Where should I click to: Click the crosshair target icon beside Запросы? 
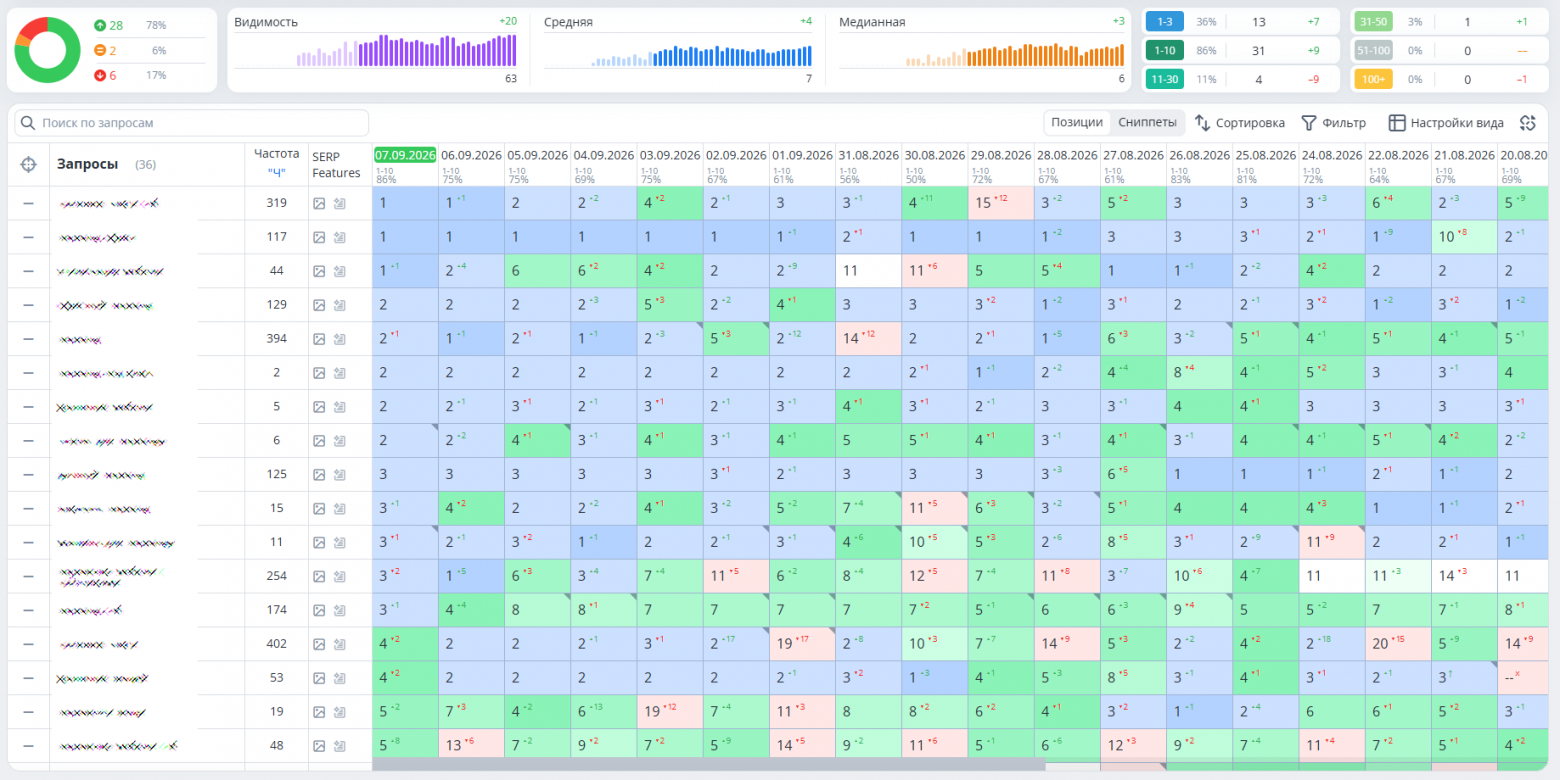click(x=28, y=164)
